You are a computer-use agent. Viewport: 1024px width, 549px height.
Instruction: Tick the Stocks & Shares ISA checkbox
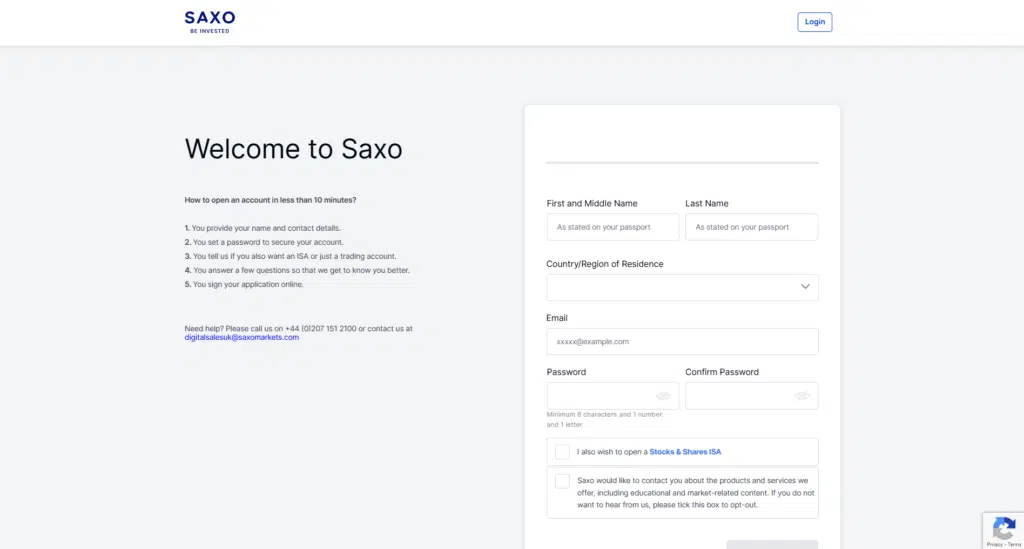[562, 452]
